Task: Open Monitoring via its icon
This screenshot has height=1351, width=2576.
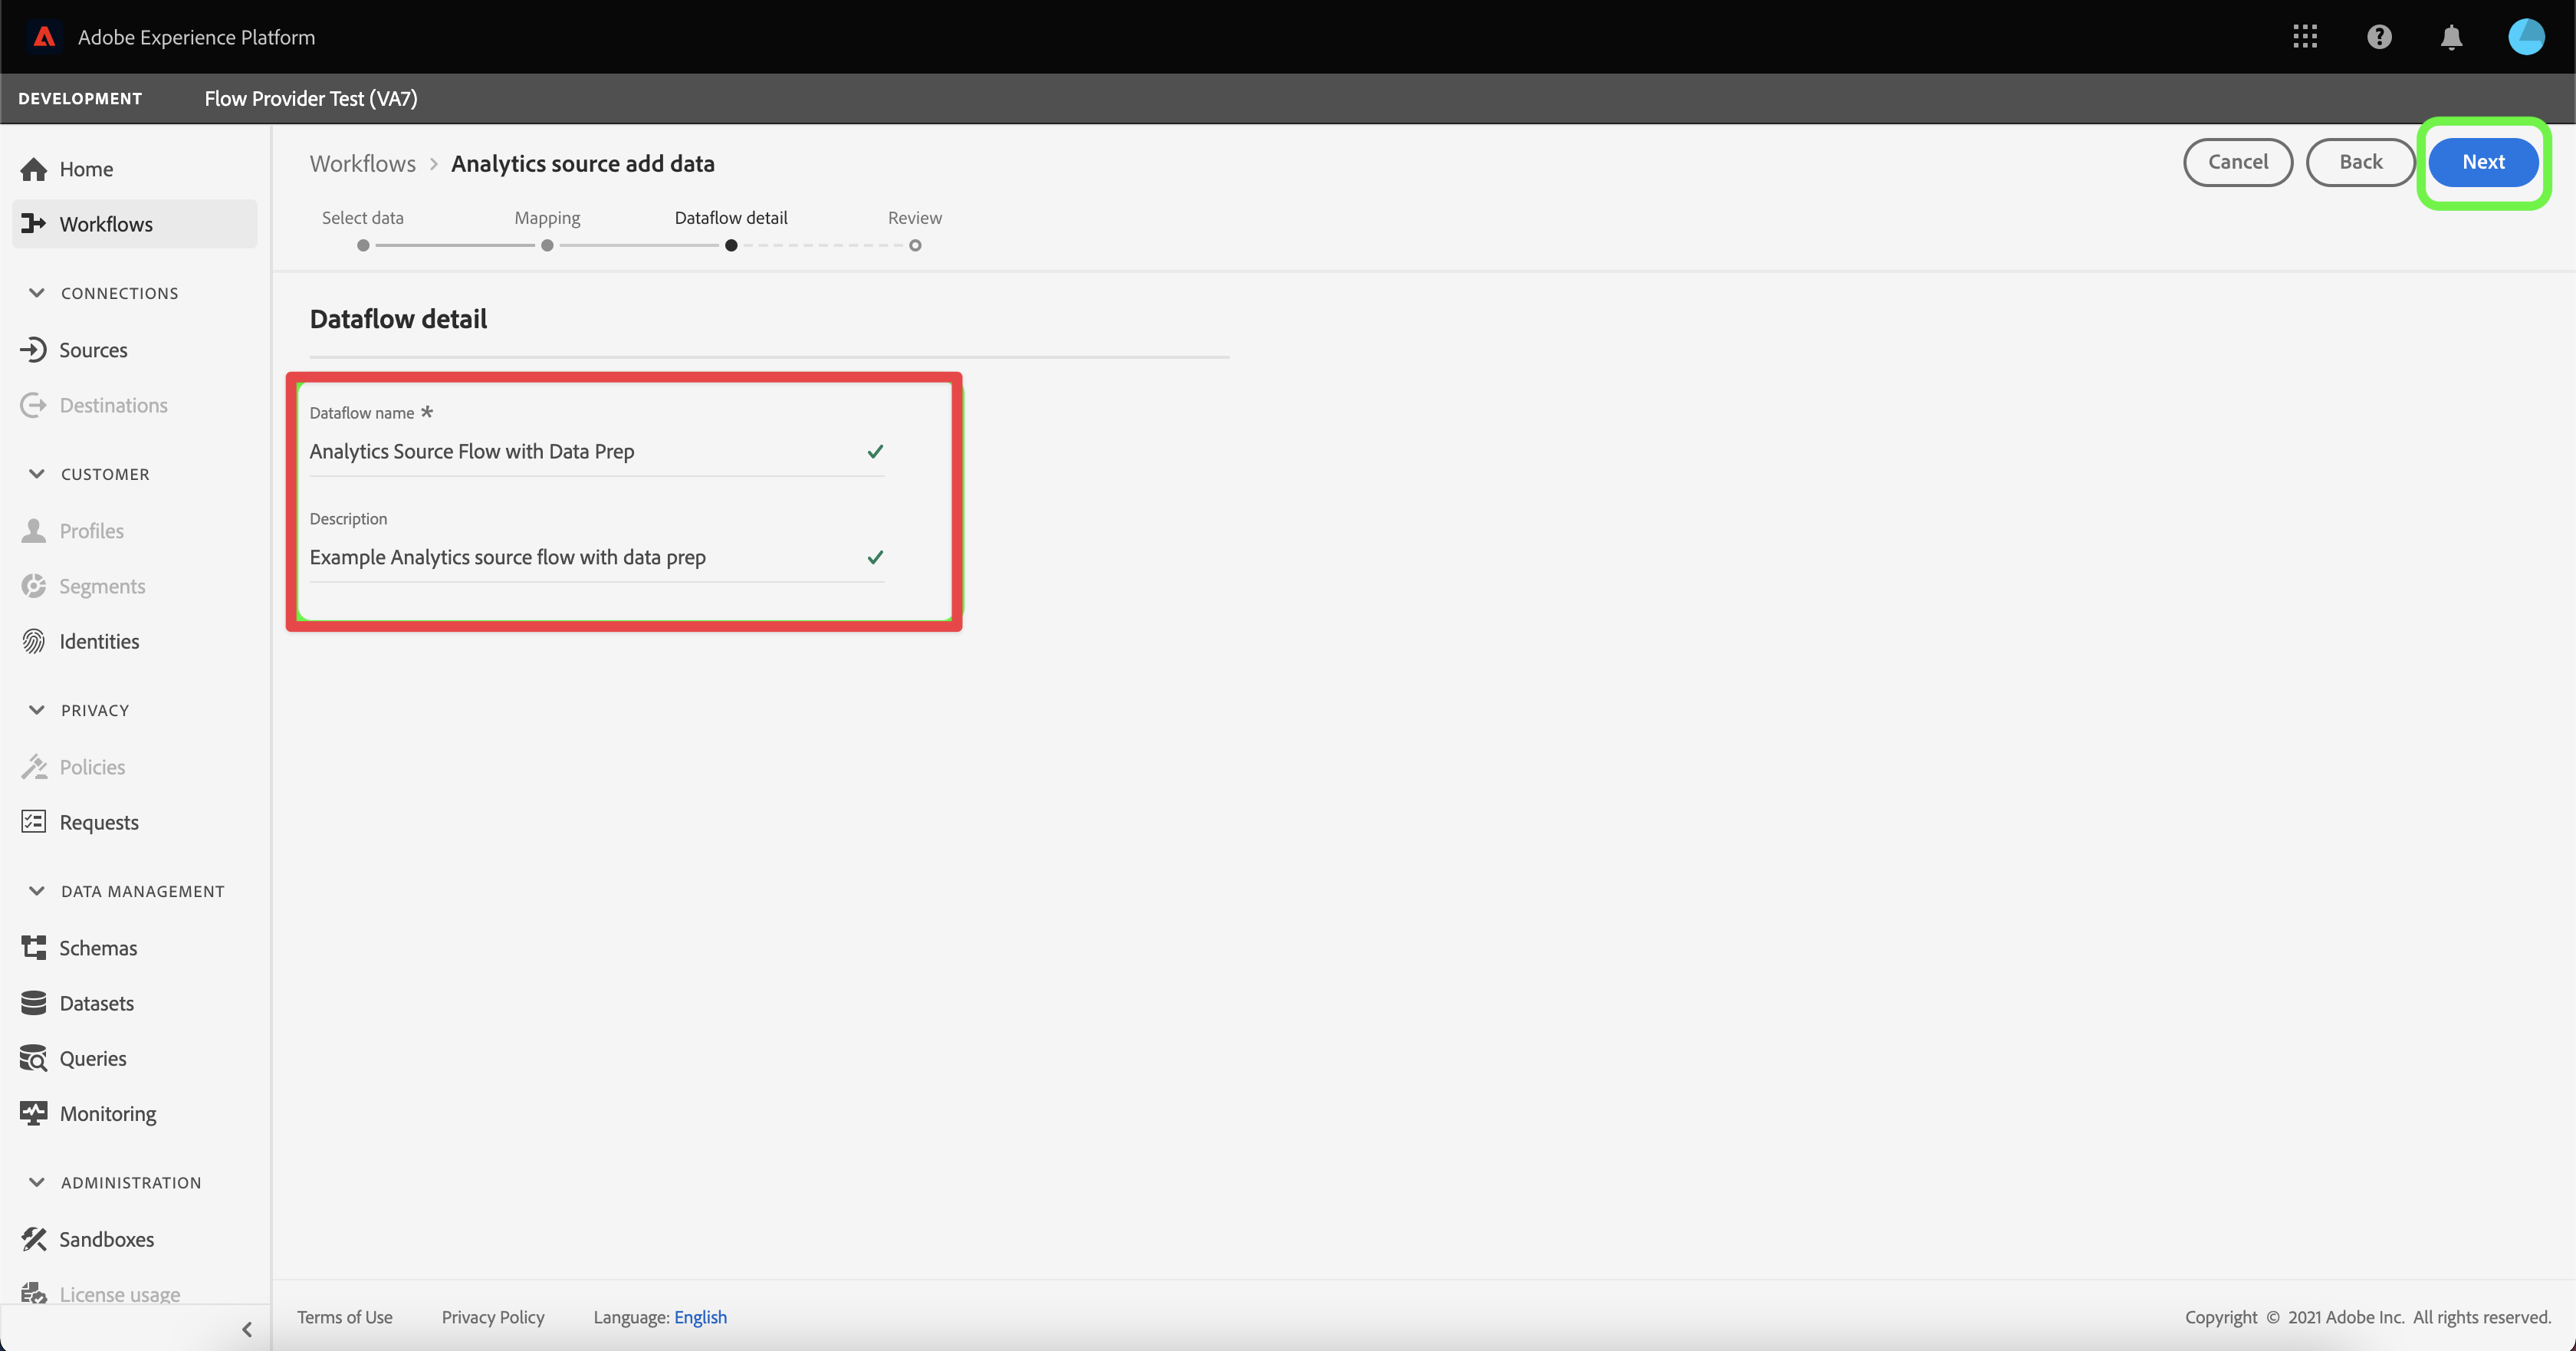Action: click(33, 1113)
